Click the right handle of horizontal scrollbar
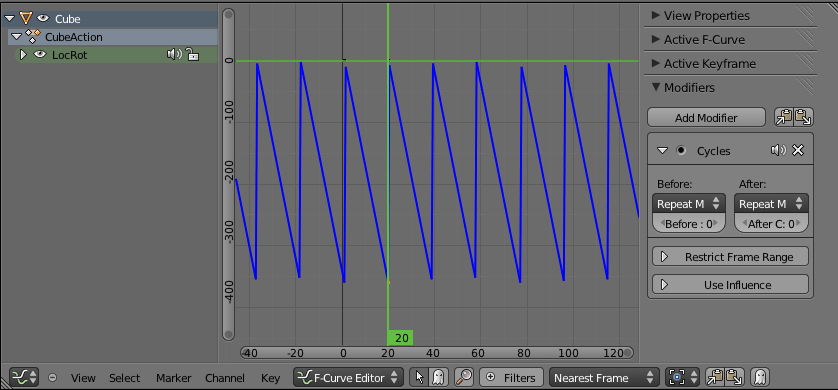Viewport: 838px width, 390px height. coord(628,353)
